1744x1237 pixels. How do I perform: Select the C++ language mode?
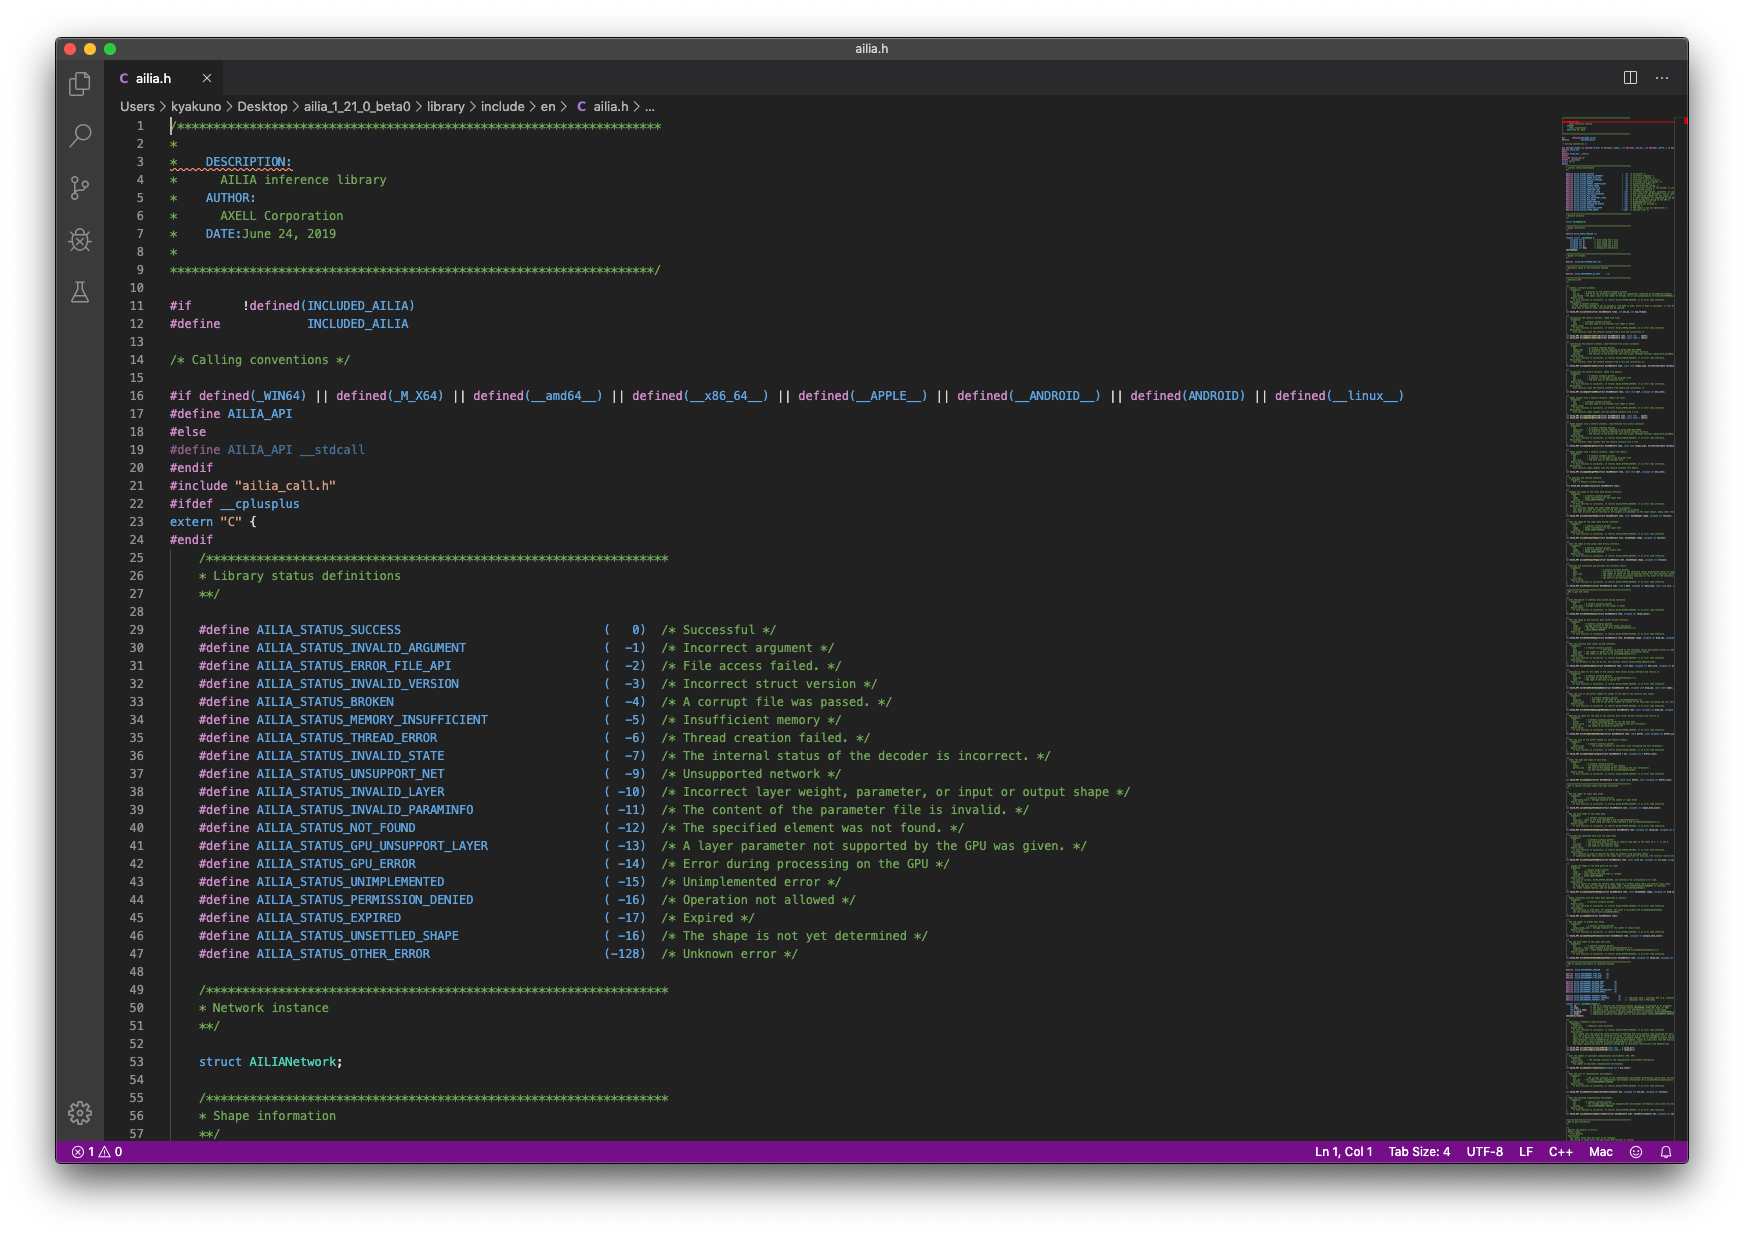[x=1561, y=1152]
